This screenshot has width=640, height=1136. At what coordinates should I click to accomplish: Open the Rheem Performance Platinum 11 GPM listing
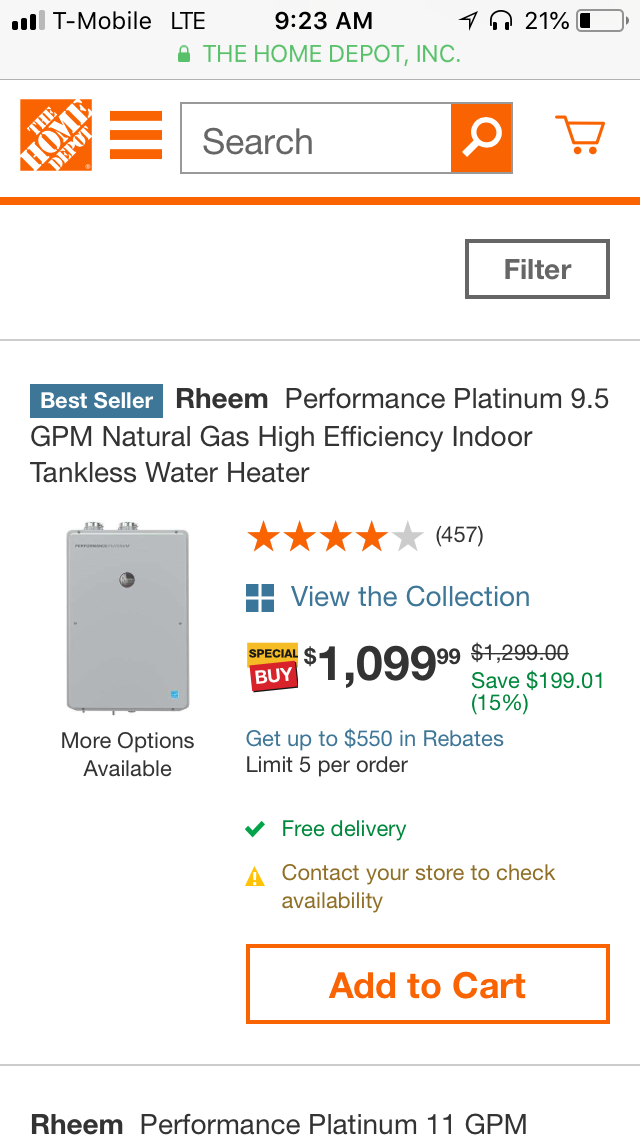pyautogui.click(x=279, y=1124)
